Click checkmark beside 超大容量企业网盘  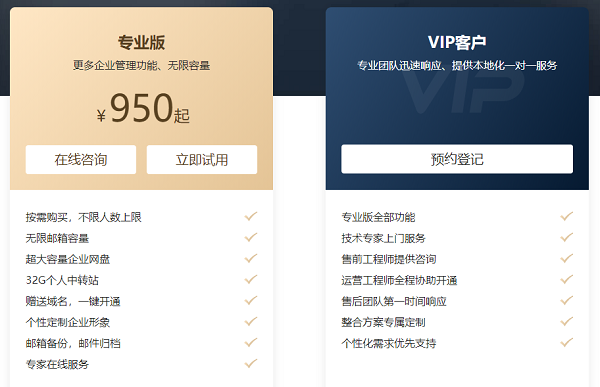tap(251, 259)
